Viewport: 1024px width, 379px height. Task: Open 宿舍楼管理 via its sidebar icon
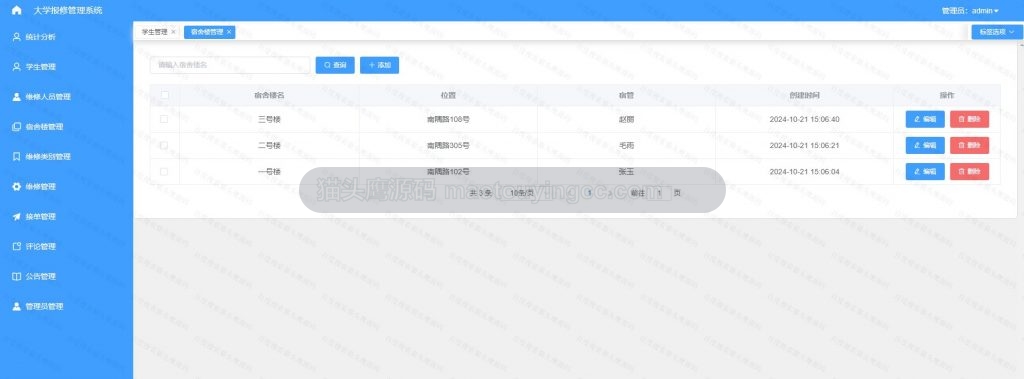[x=17, y=127]
